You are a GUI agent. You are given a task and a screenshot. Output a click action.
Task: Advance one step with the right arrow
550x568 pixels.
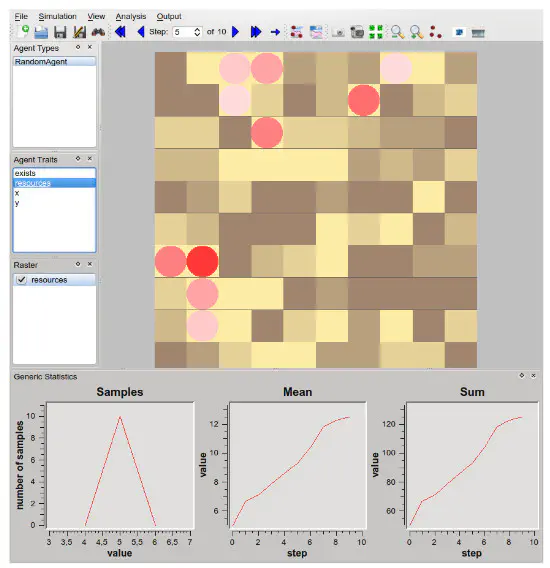(236, 32)
